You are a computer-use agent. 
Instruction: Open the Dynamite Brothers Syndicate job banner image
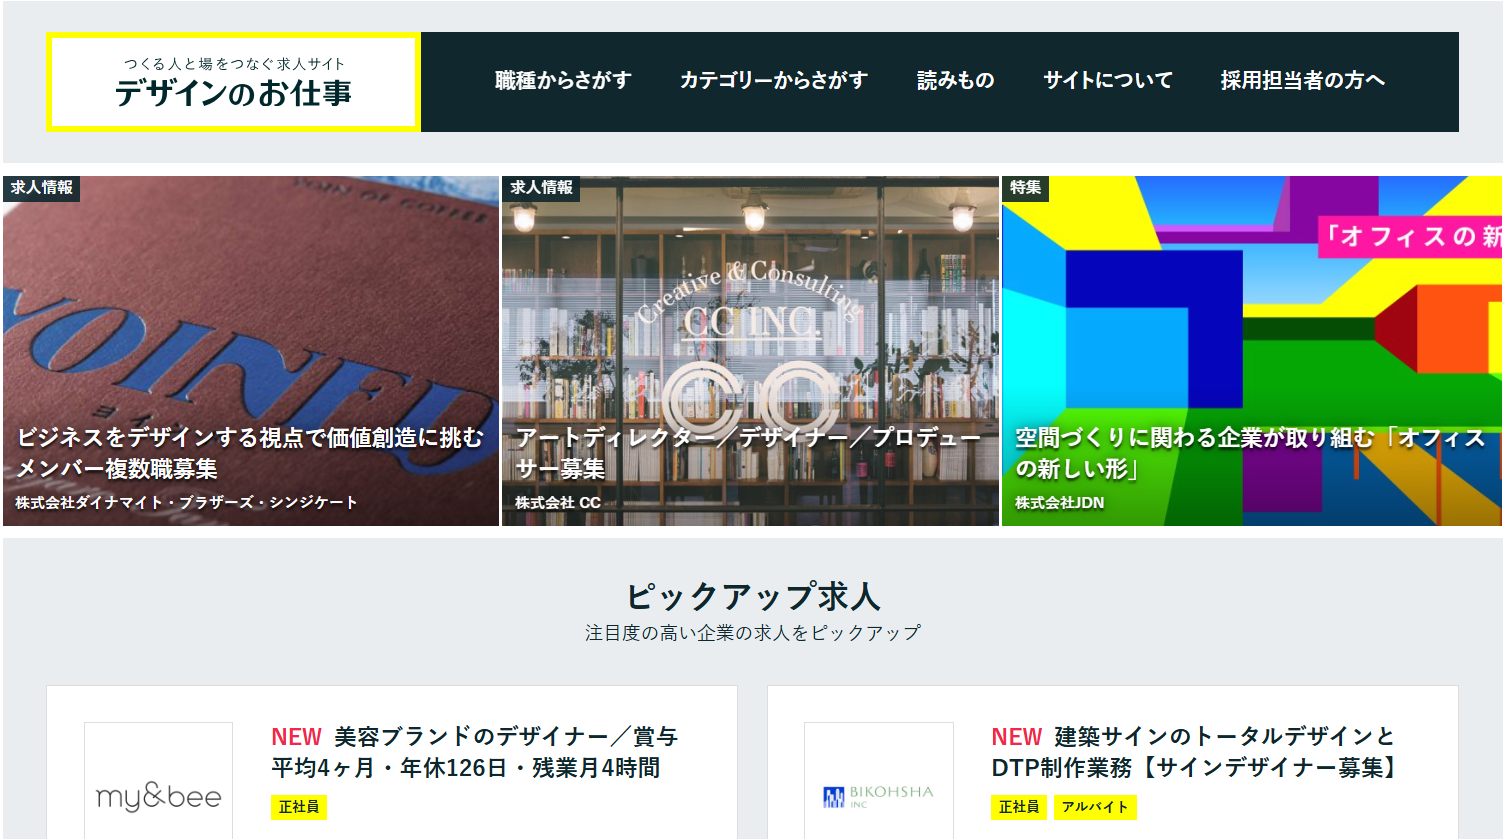250,300
